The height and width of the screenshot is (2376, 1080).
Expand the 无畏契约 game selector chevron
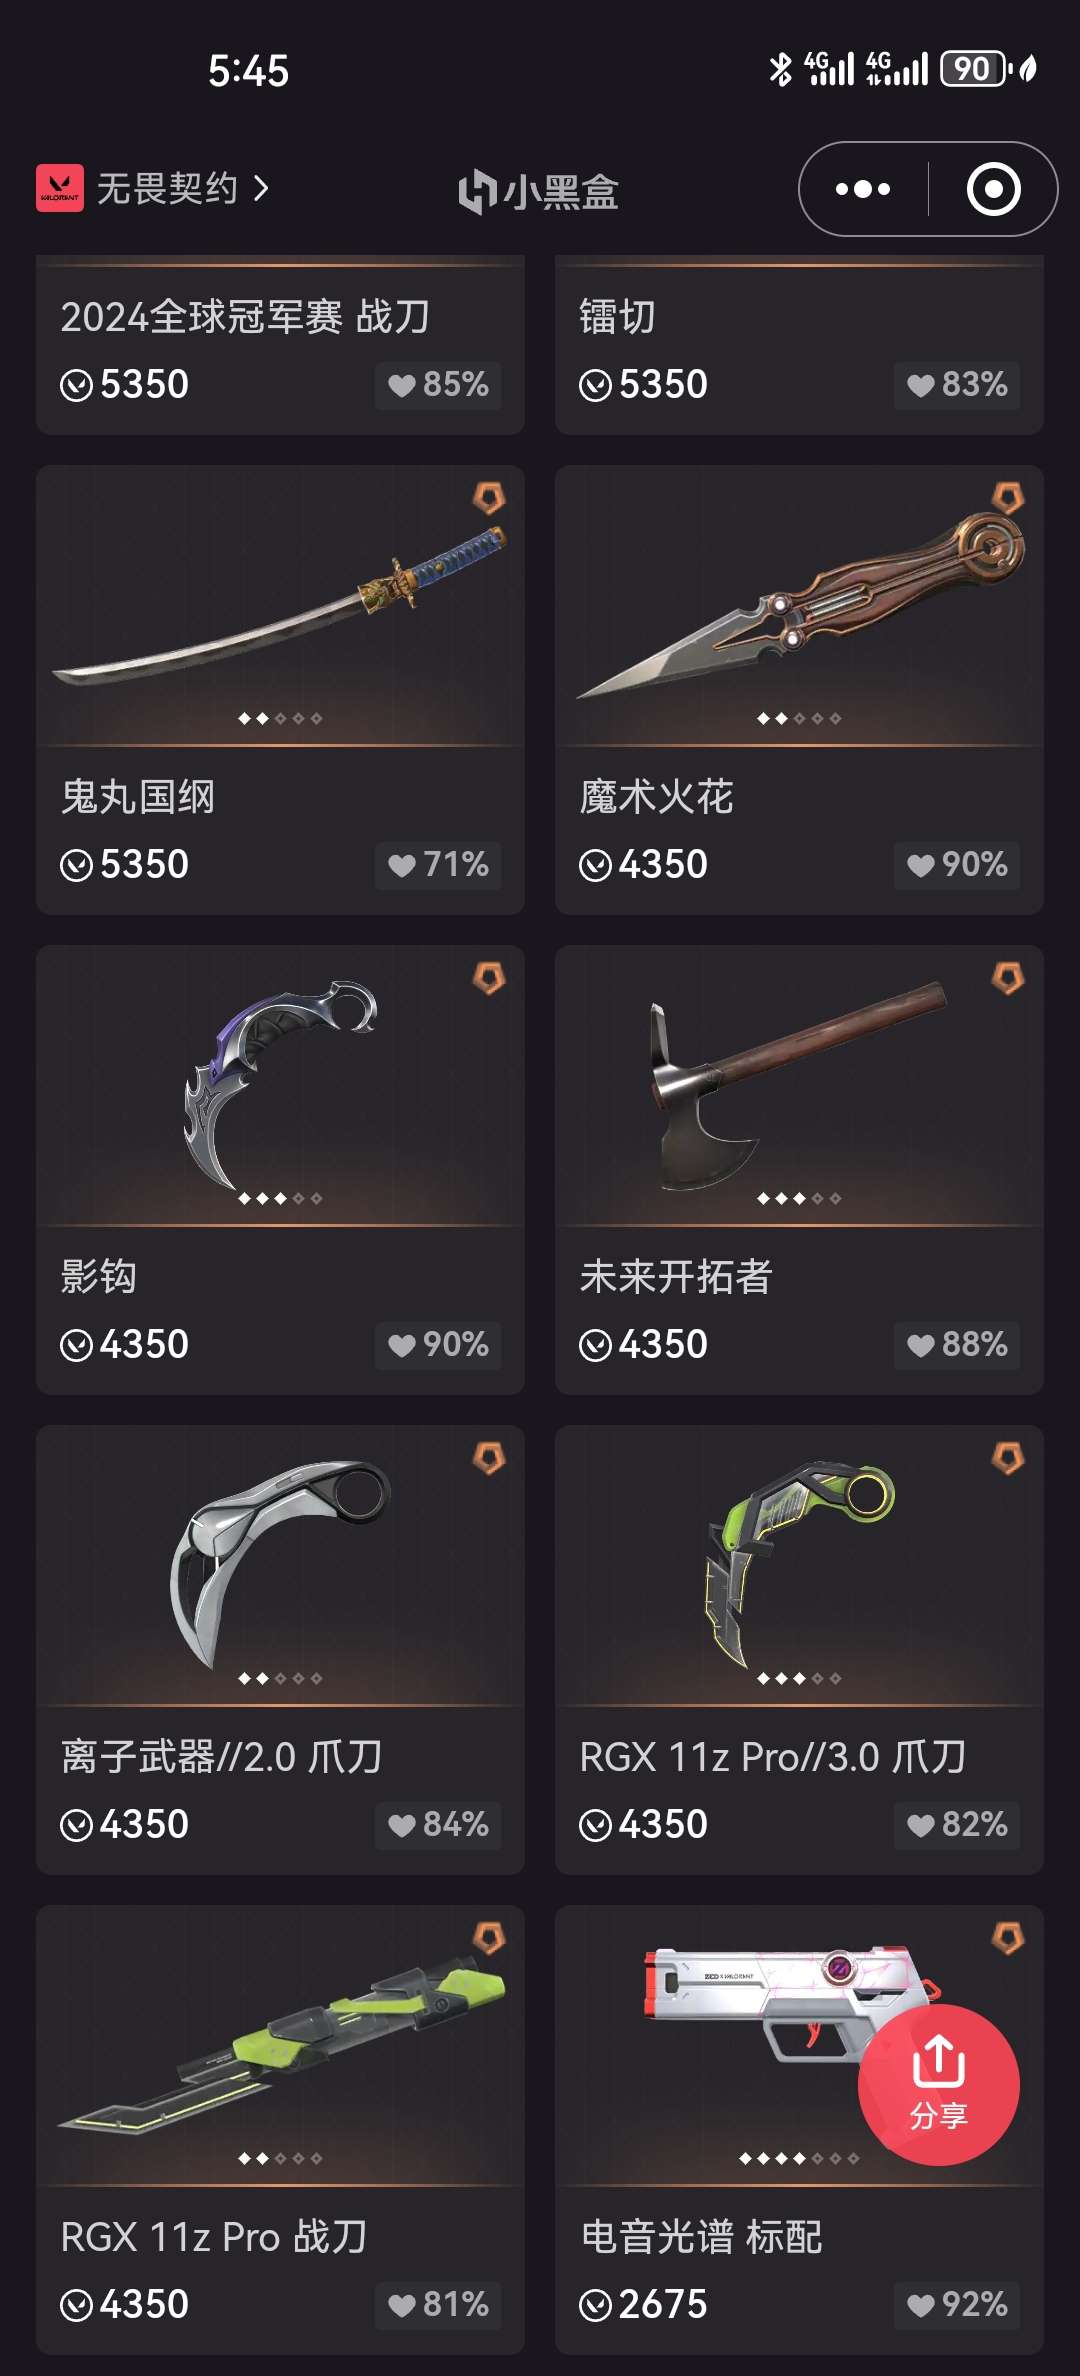(x=261, y=188)
